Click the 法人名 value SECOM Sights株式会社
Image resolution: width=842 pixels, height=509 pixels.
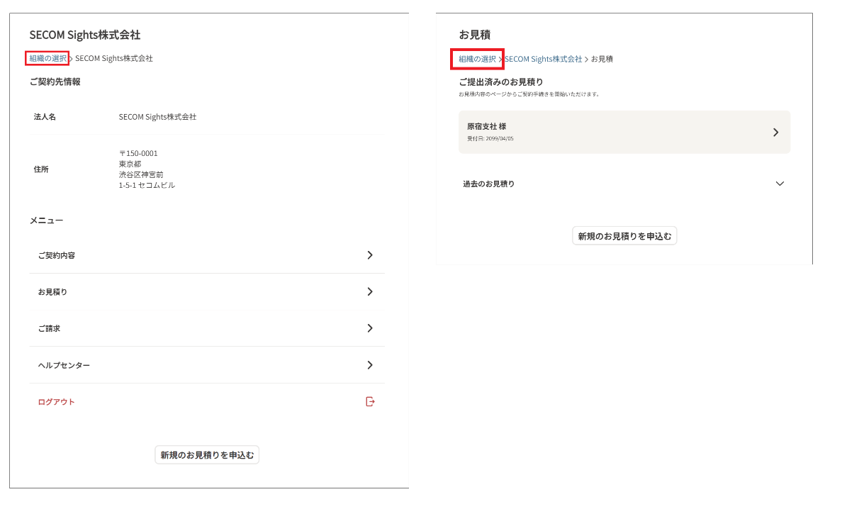pyautogui.click(x=157, y=117)
